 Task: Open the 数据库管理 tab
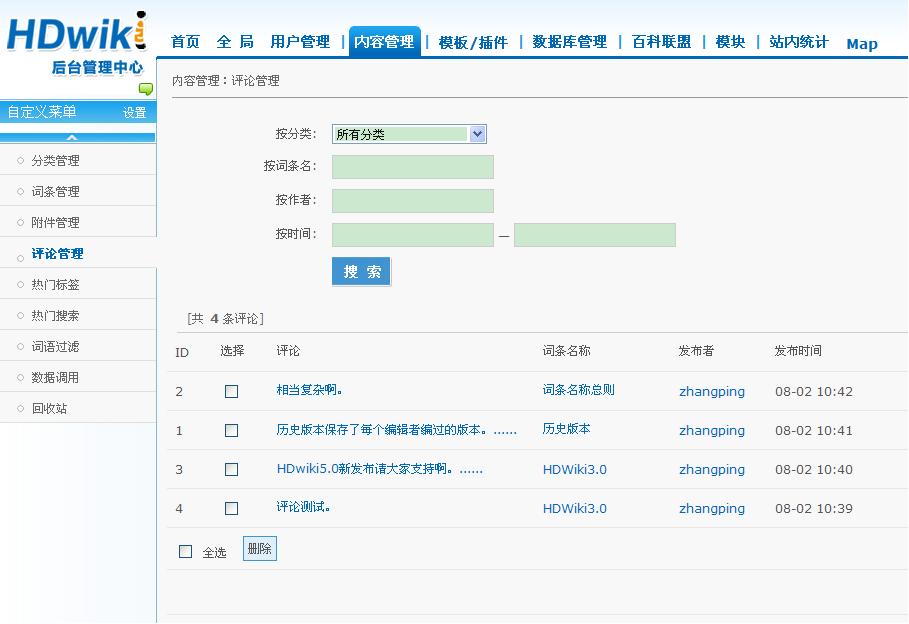[569, 42]
